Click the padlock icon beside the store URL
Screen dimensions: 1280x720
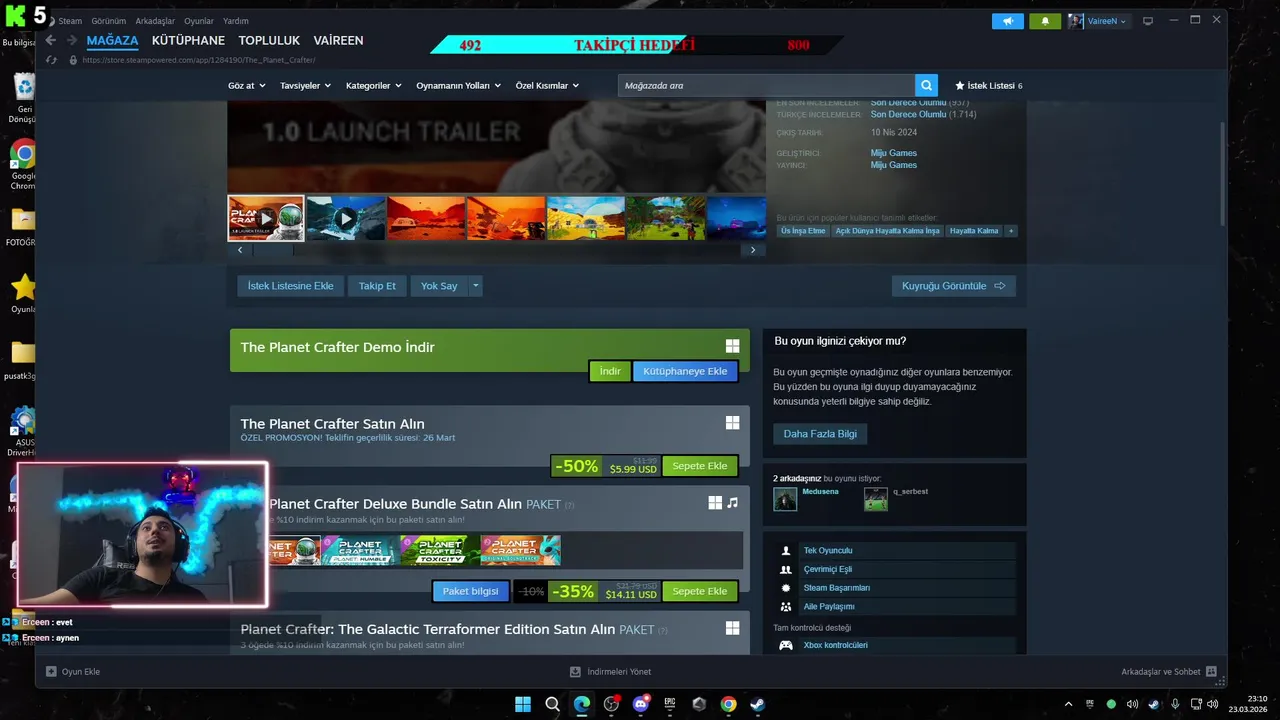(x=72, y=60)
